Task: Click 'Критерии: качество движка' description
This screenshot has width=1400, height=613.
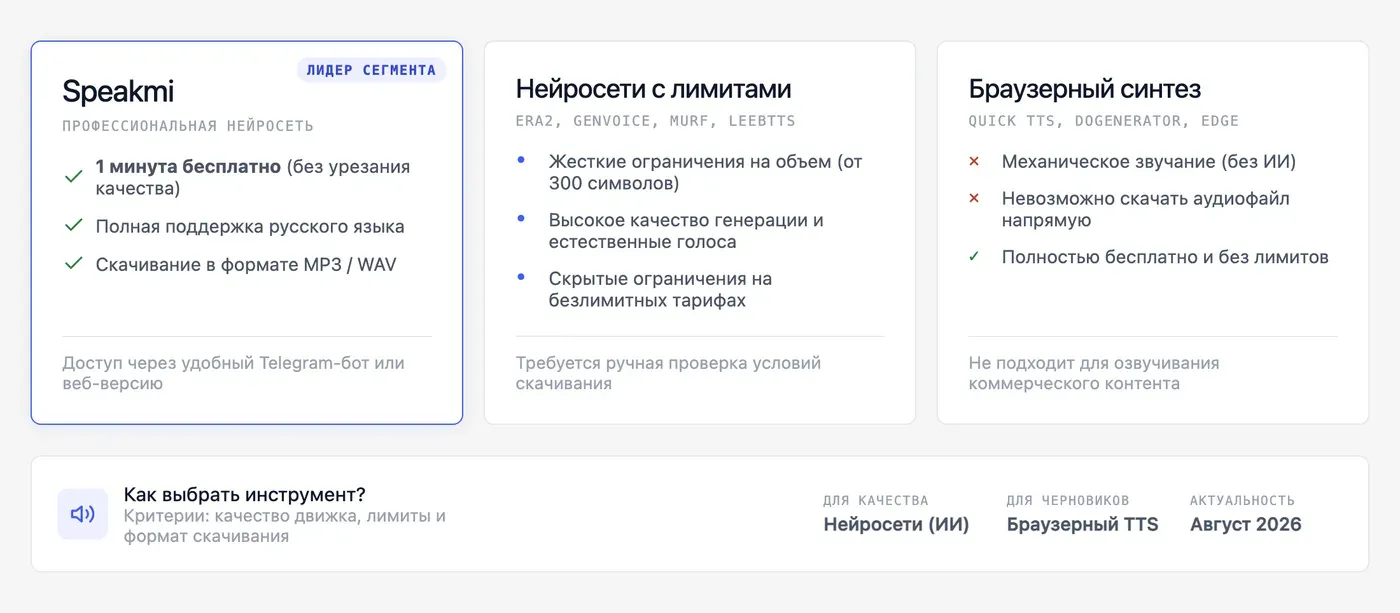Action: 285,526
